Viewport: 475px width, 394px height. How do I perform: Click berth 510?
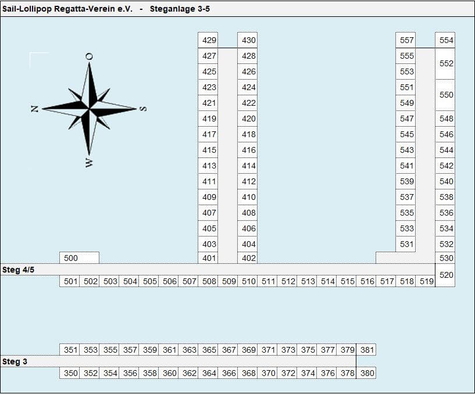[248, 281]
